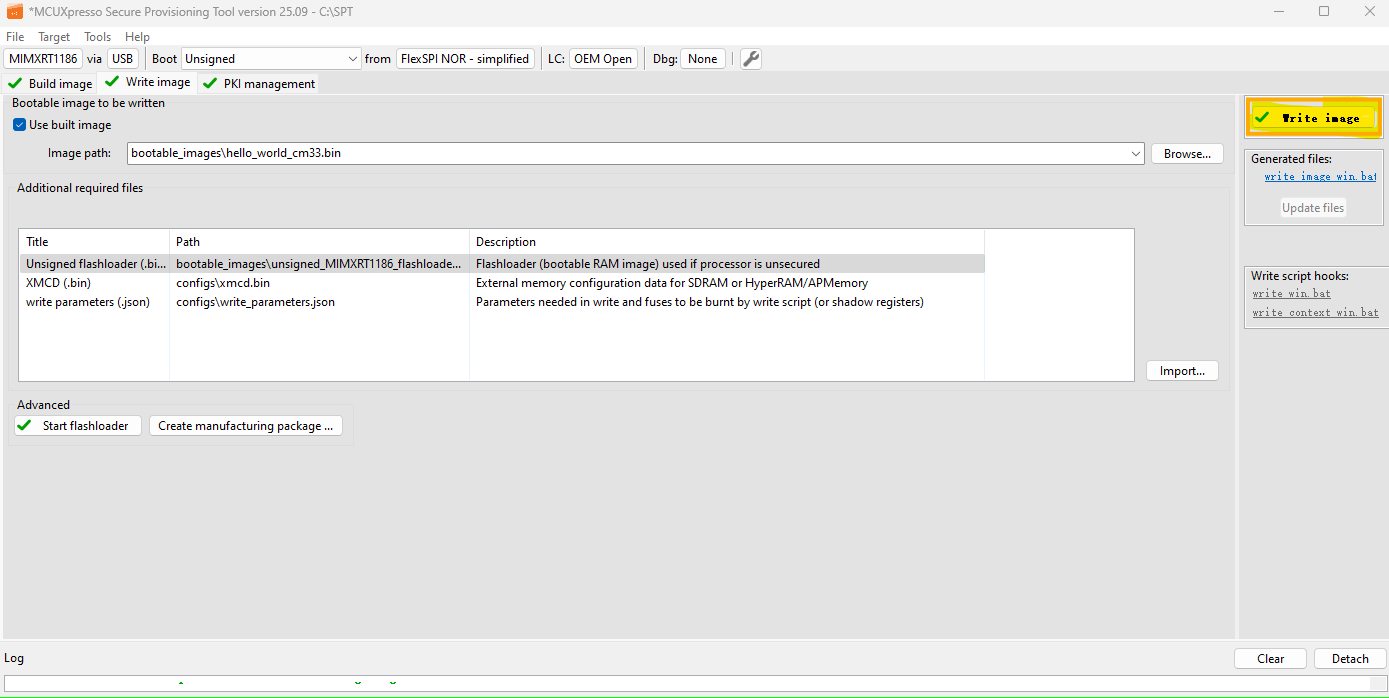Uncheck the Use built image checkbox
Screen dimensions: 1389x698
[x=19, y=125]
